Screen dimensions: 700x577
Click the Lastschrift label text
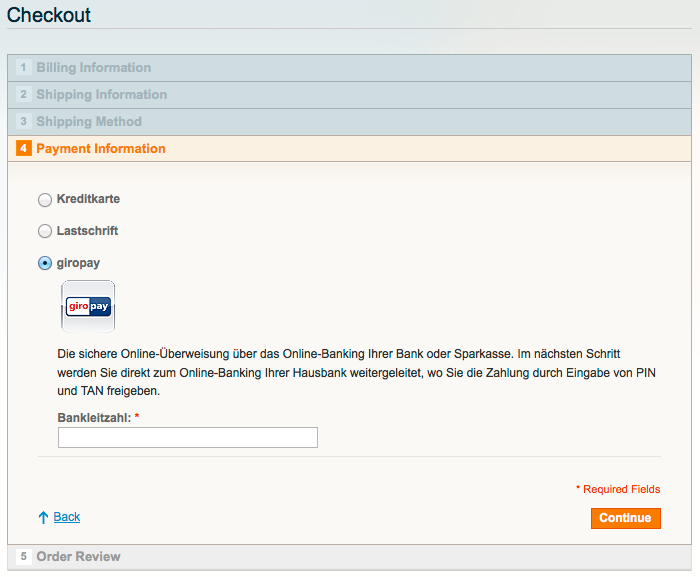click(x=88, y=231)
